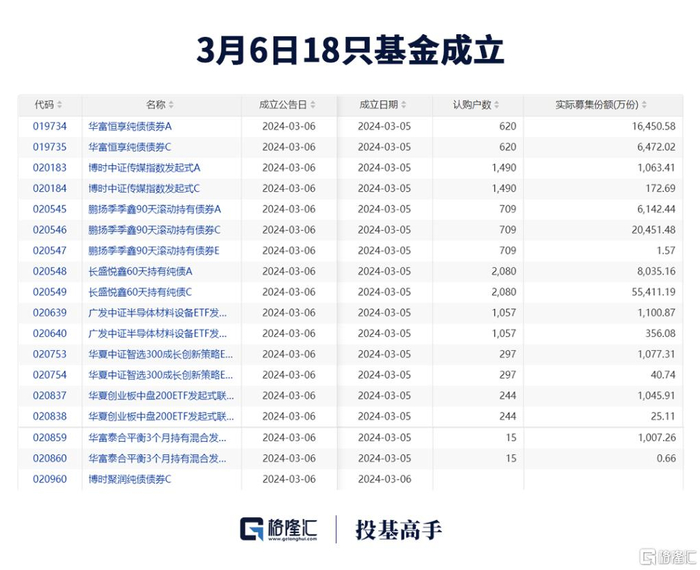Select the share value 1,007.26
Screen dimensions: 700x570
coord(657,437)
